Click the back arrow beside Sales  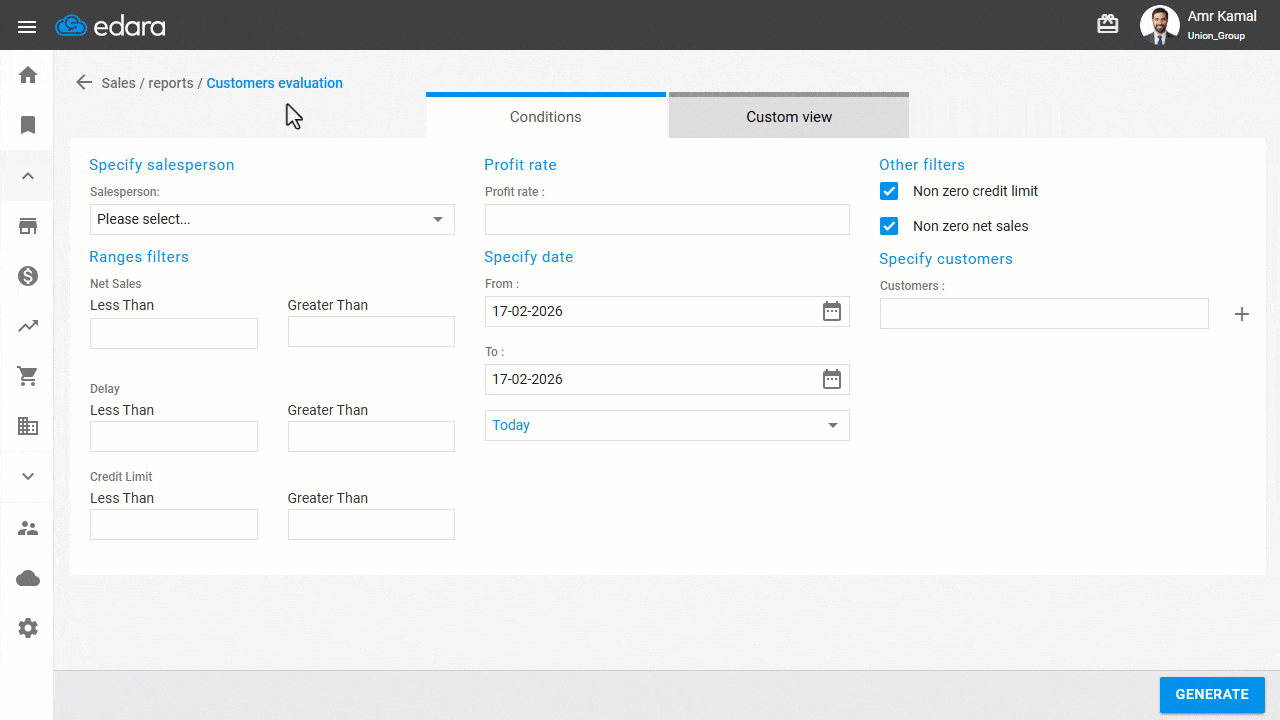click(84, 83)
